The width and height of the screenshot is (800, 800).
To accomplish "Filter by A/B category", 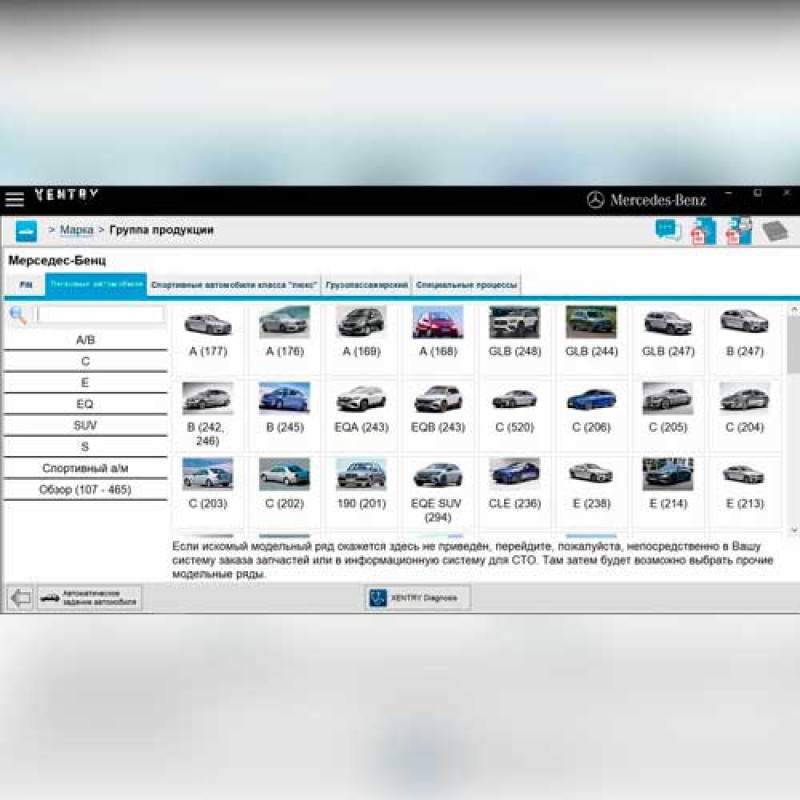I will pyautogui.click(x=85, y=340).
